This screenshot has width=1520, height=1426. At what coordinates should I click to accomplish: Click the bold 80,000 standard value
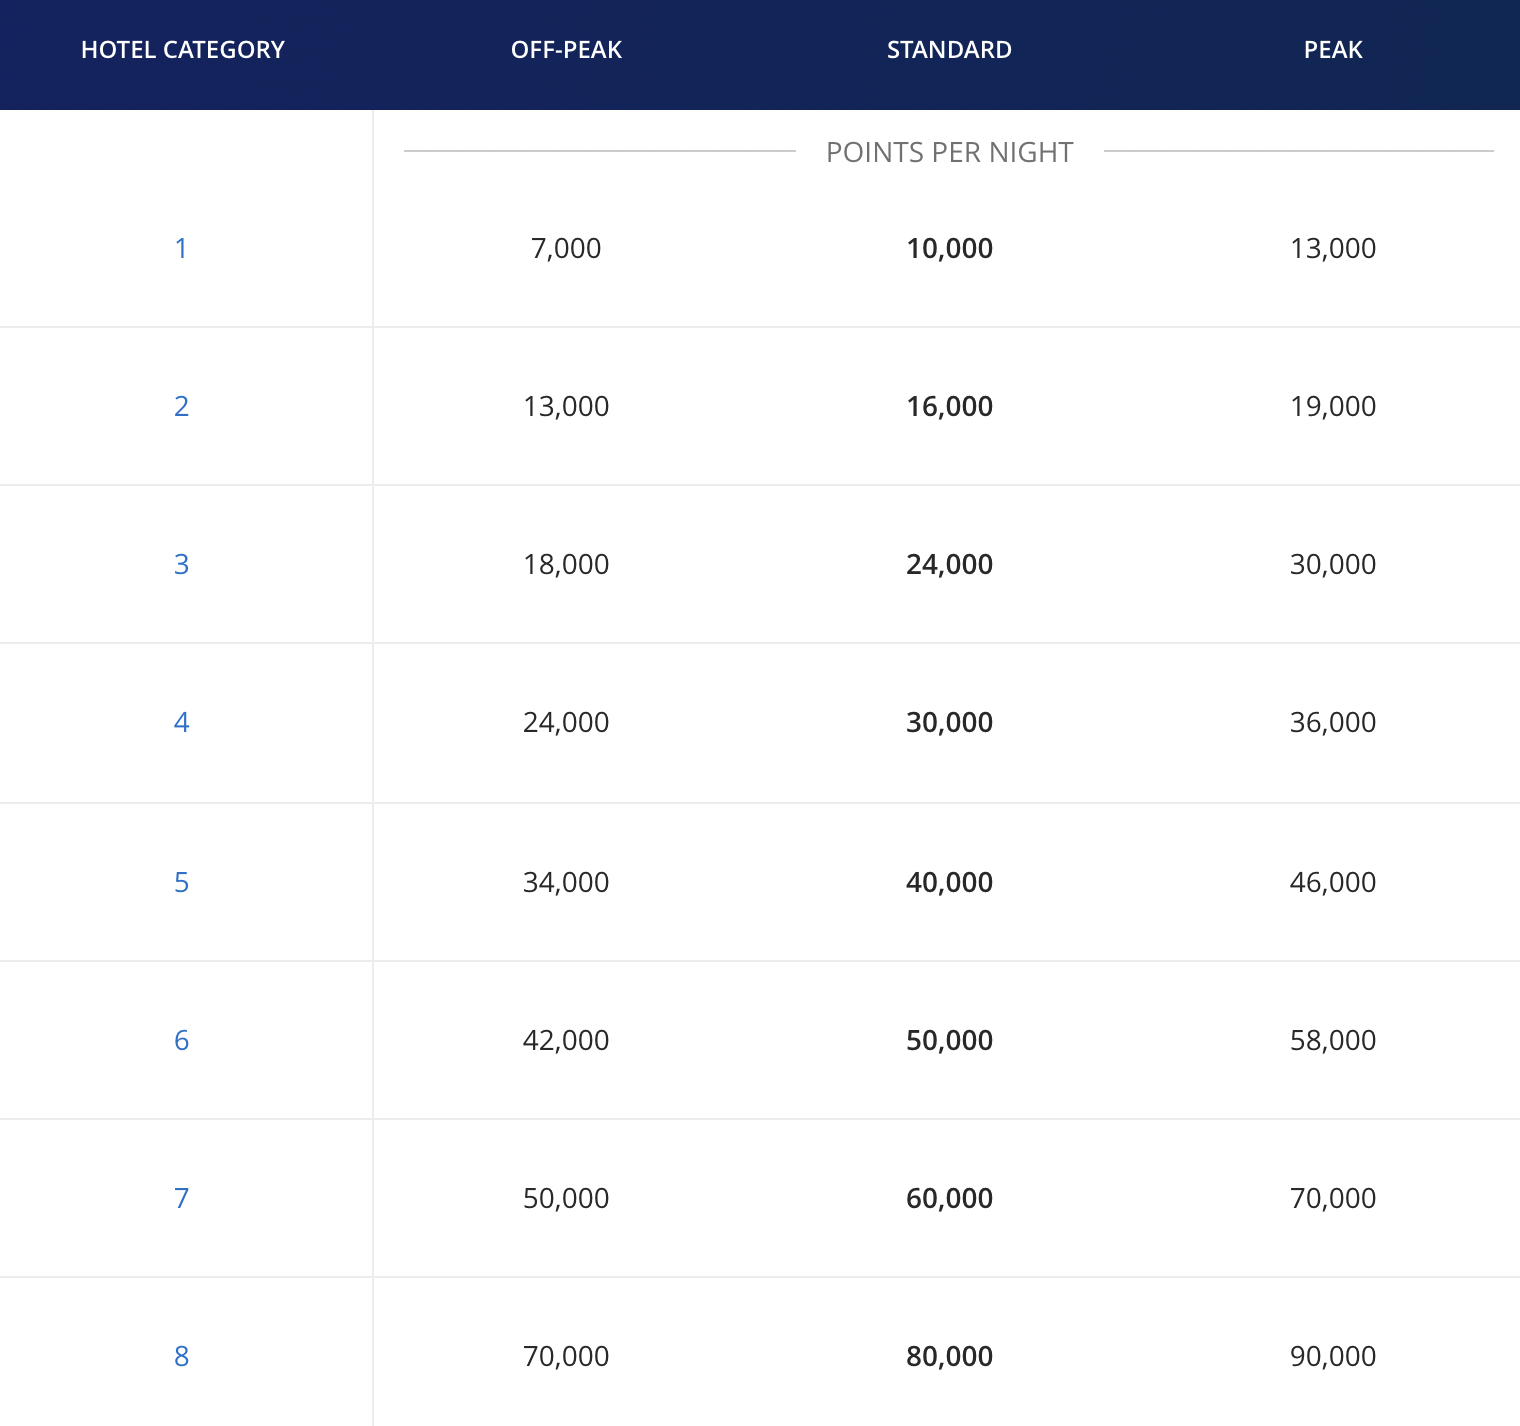click(949, 1356)
